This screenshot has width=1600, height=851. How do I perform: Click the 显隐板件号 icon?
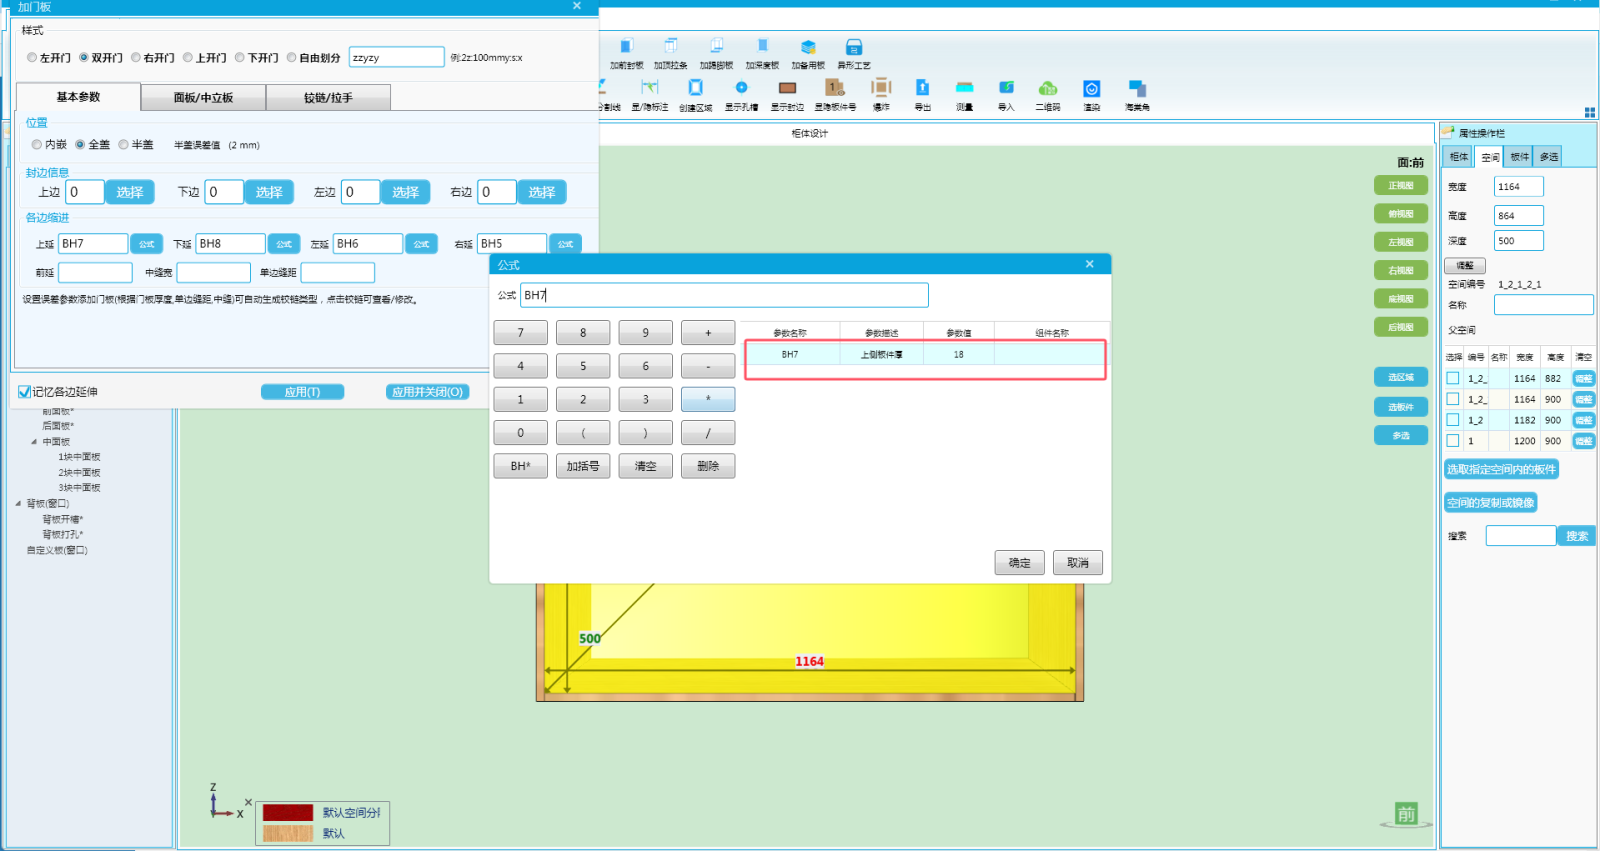pos(835,96)
